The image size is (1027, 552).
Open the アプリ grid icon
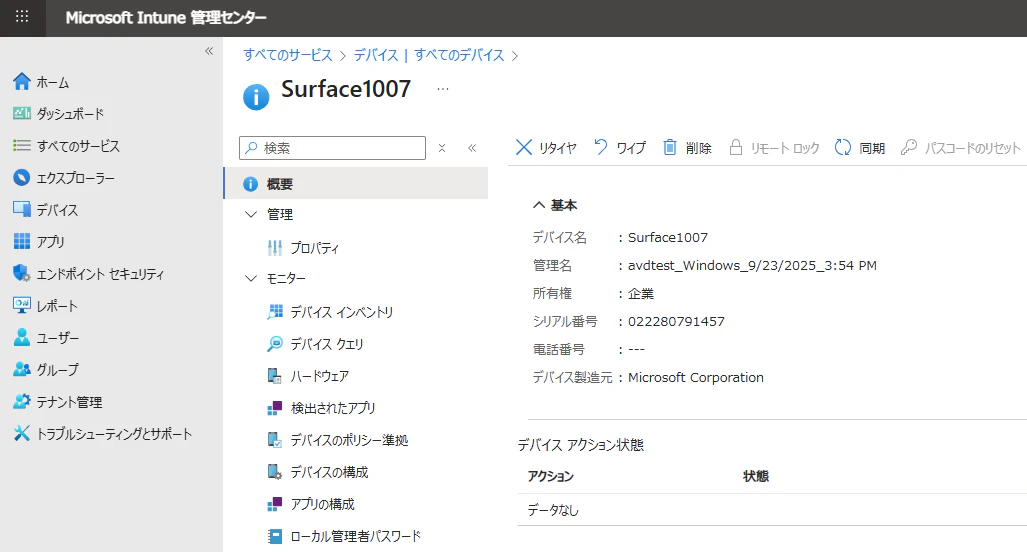[x=22, y=242]
